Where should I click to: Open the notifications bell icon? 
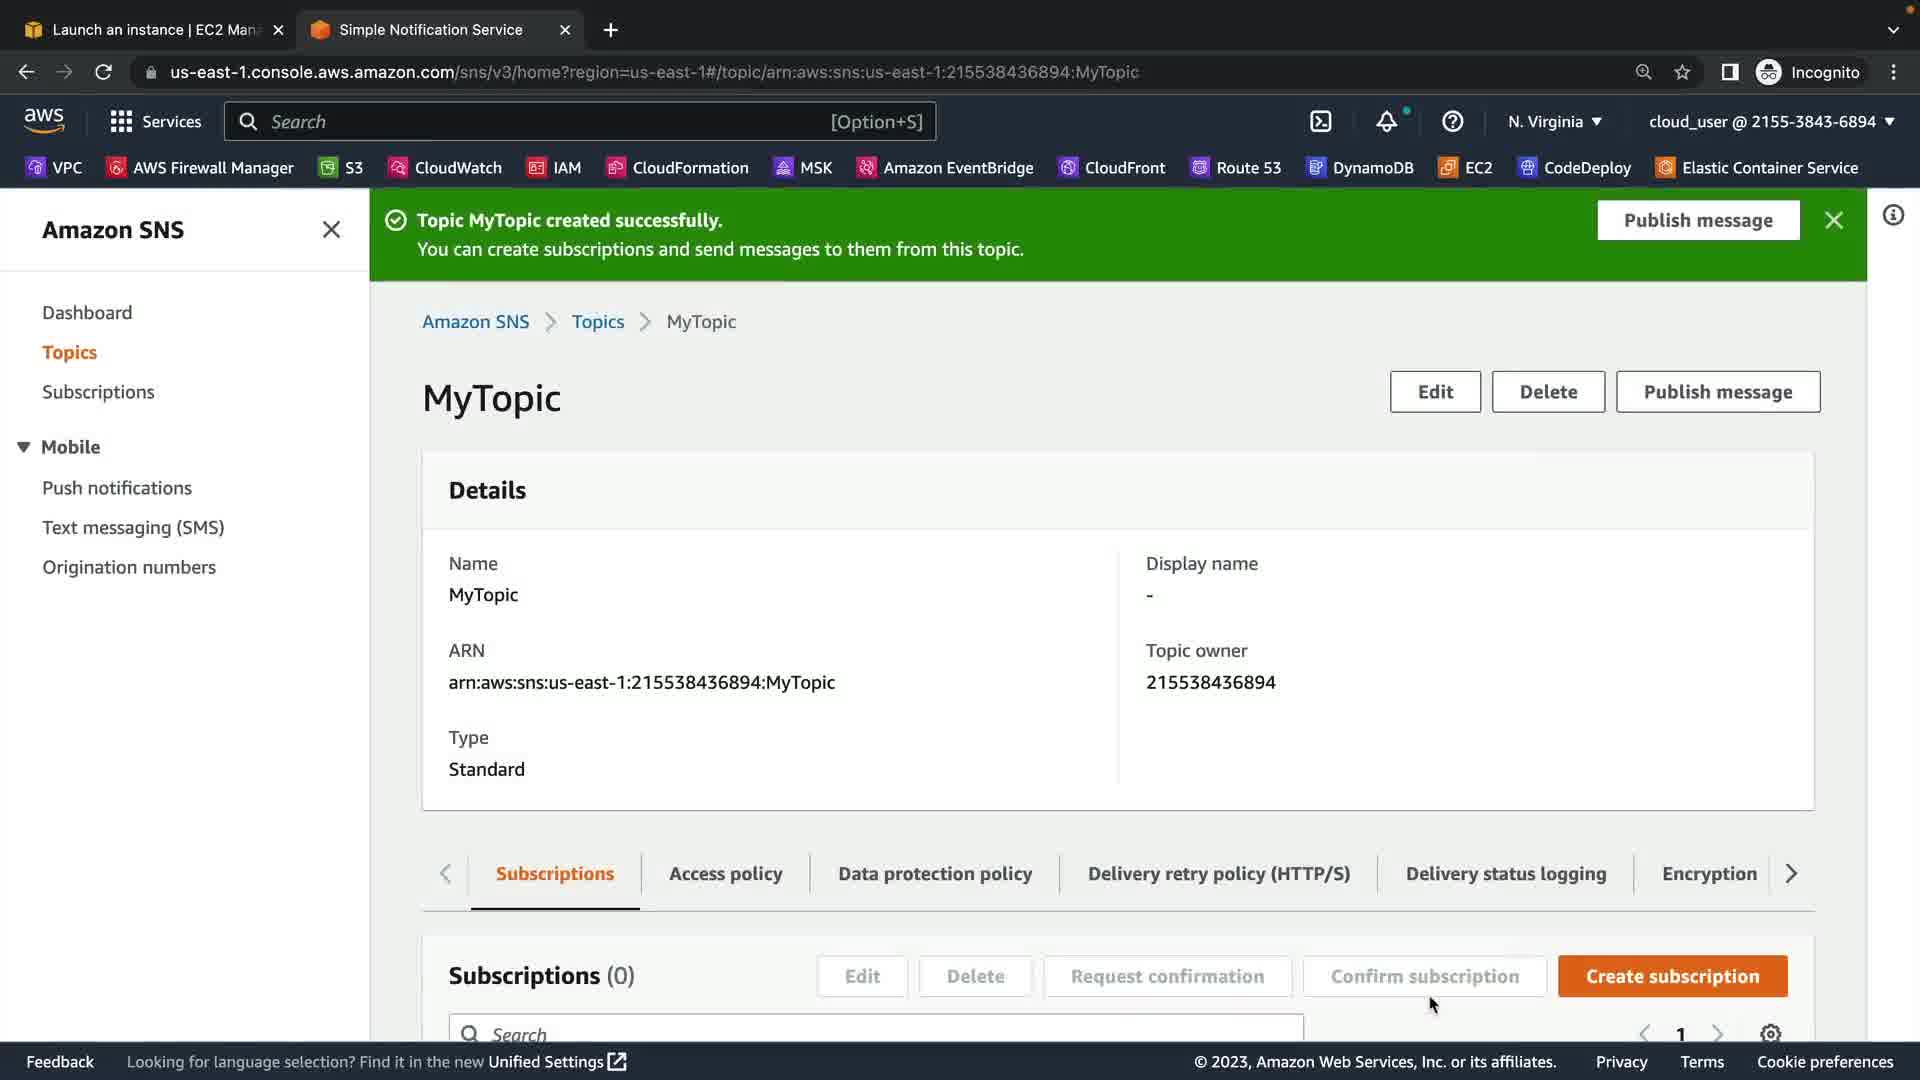(1386, 121)
